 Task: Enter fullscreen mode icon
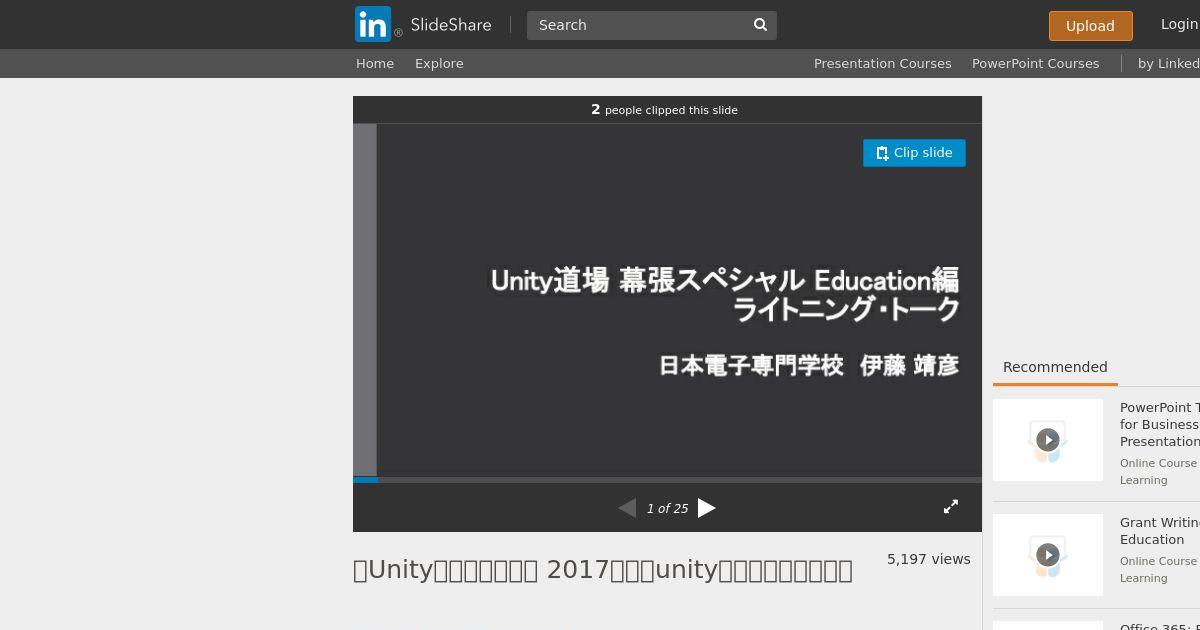coord(951,507)
